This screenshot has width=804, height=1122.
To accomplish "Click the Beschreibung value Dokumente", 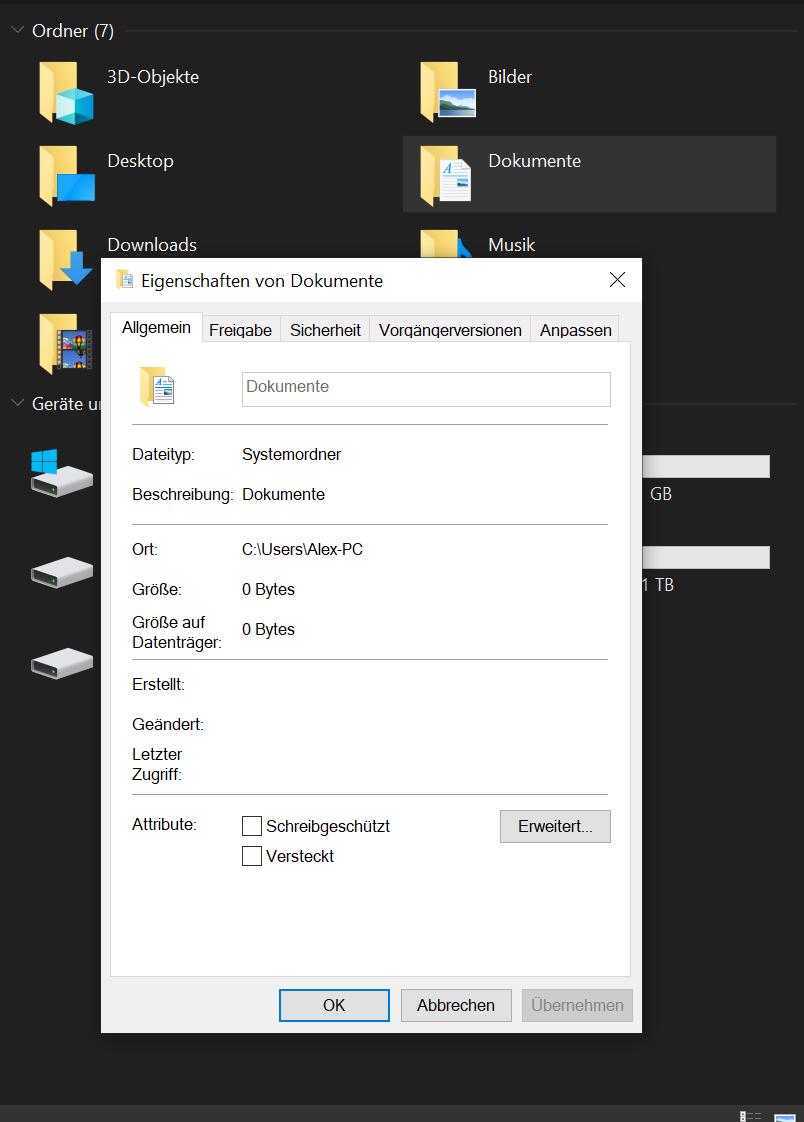I will pyautogui.click(x=283, y=494).
